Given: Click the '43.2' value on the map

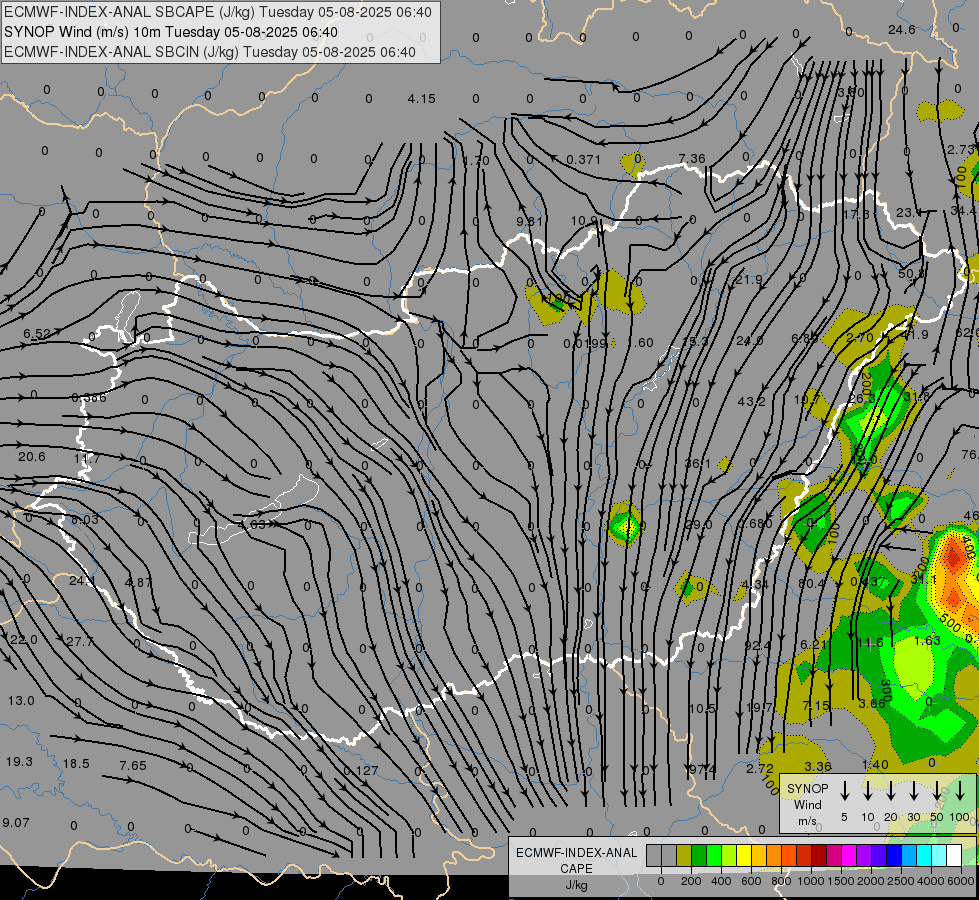Looking at the screenshot, I should point(752,401).
